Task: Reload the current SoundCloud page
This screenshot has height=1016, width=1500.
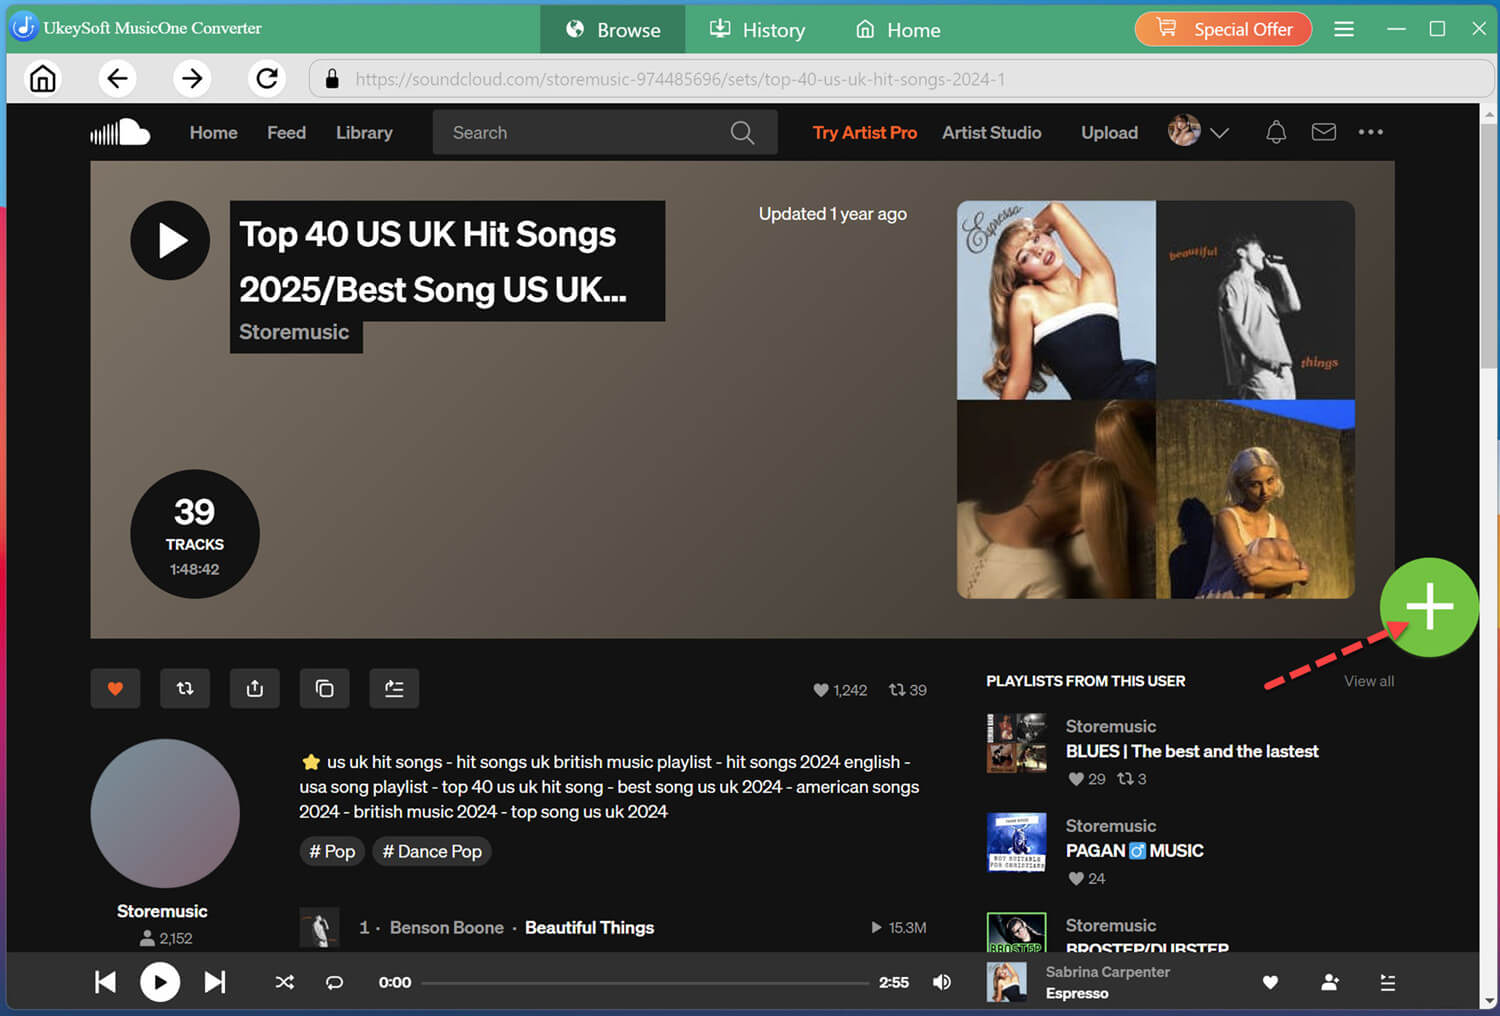Action: point(267,78)
